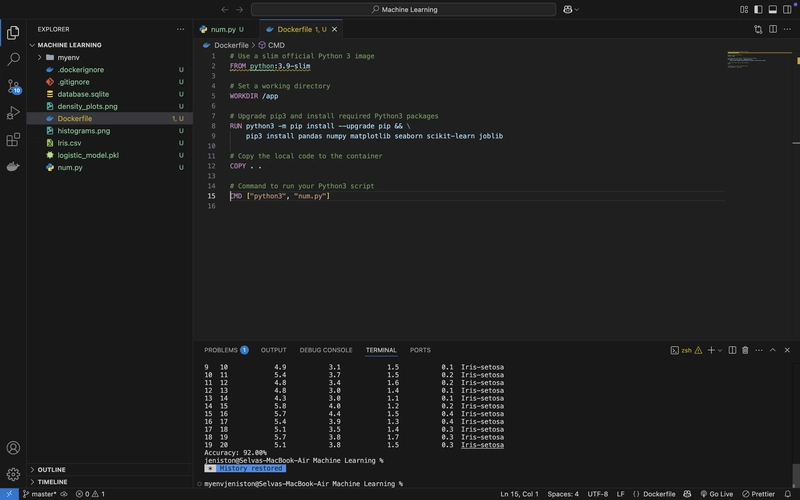This screenshot has width=800, height=500.
Task: Click the zsh terminal shell label
Action: (x=686, y=350)
